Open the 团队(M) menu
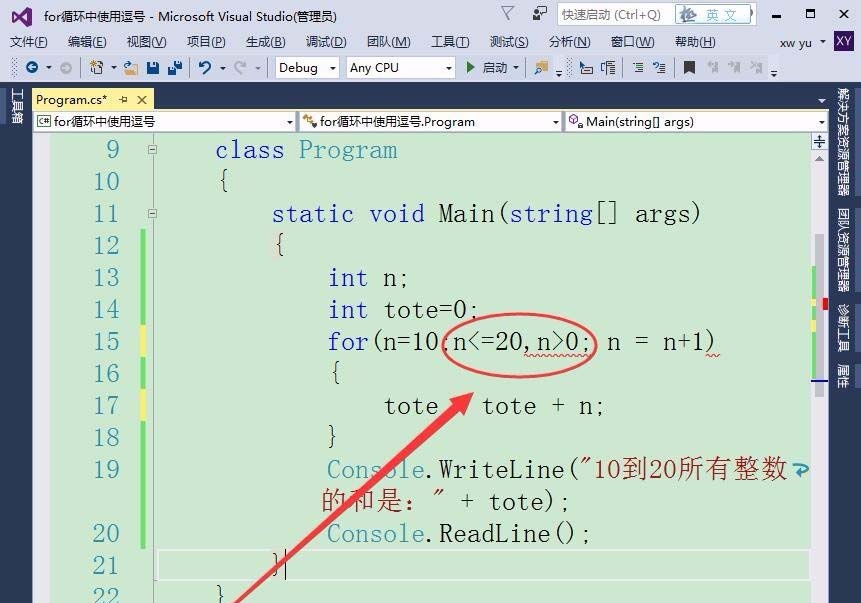Viewport: 861px width, 603px height. (388, 42)
